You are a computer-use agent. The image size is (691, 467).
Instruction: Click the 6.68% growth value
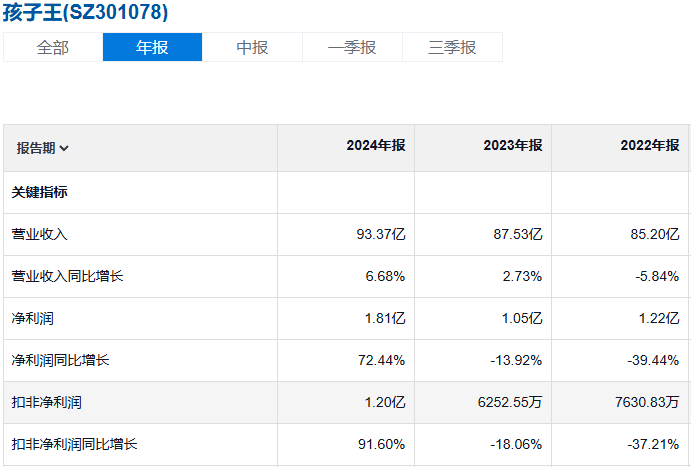coord(385,276)
